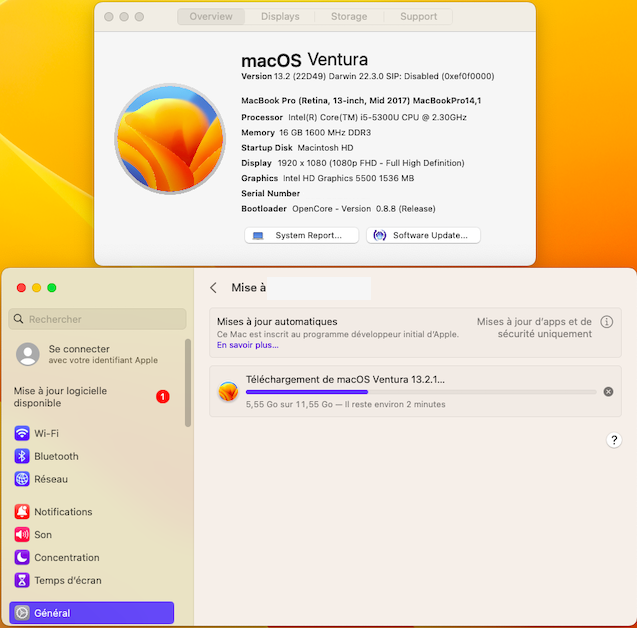This screenshot has height=628, width=637.
Task: Click the update icon on Software Update button
Action: pos(379,235)
